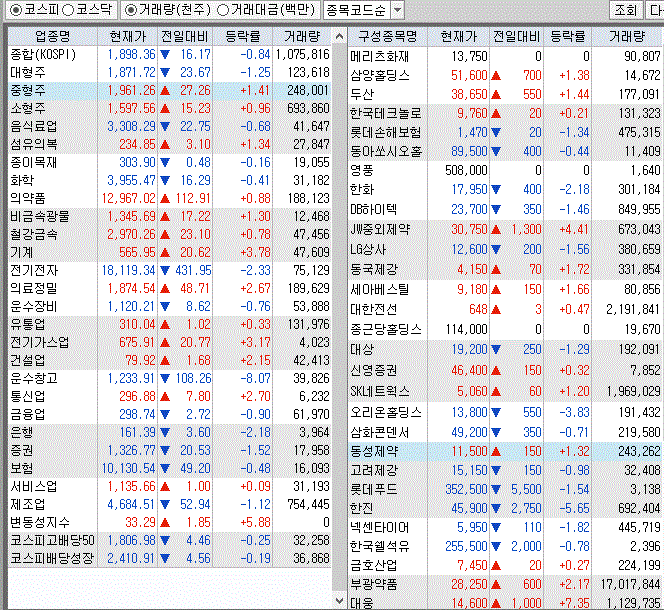Select the 유통업 sector row

[169, 324]
